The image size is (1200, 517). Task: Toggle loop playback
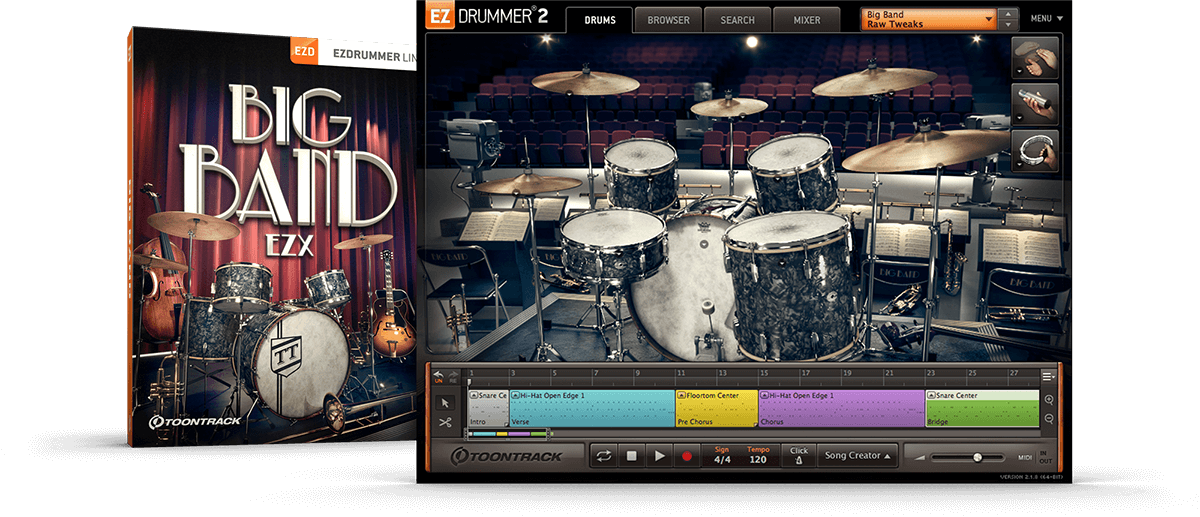tap(603, 455)
